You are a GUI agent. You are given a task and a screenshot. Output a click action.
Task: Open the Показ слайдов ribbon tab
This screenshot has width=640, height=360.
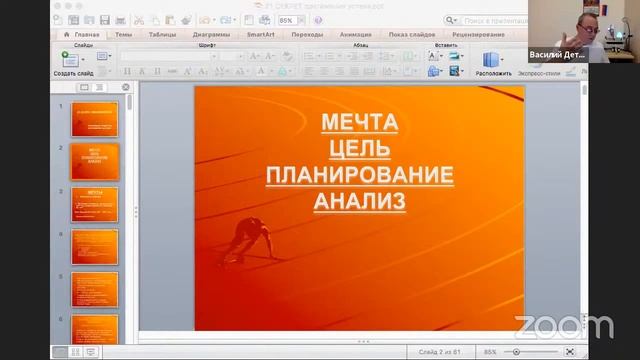(x=412, y=35)
